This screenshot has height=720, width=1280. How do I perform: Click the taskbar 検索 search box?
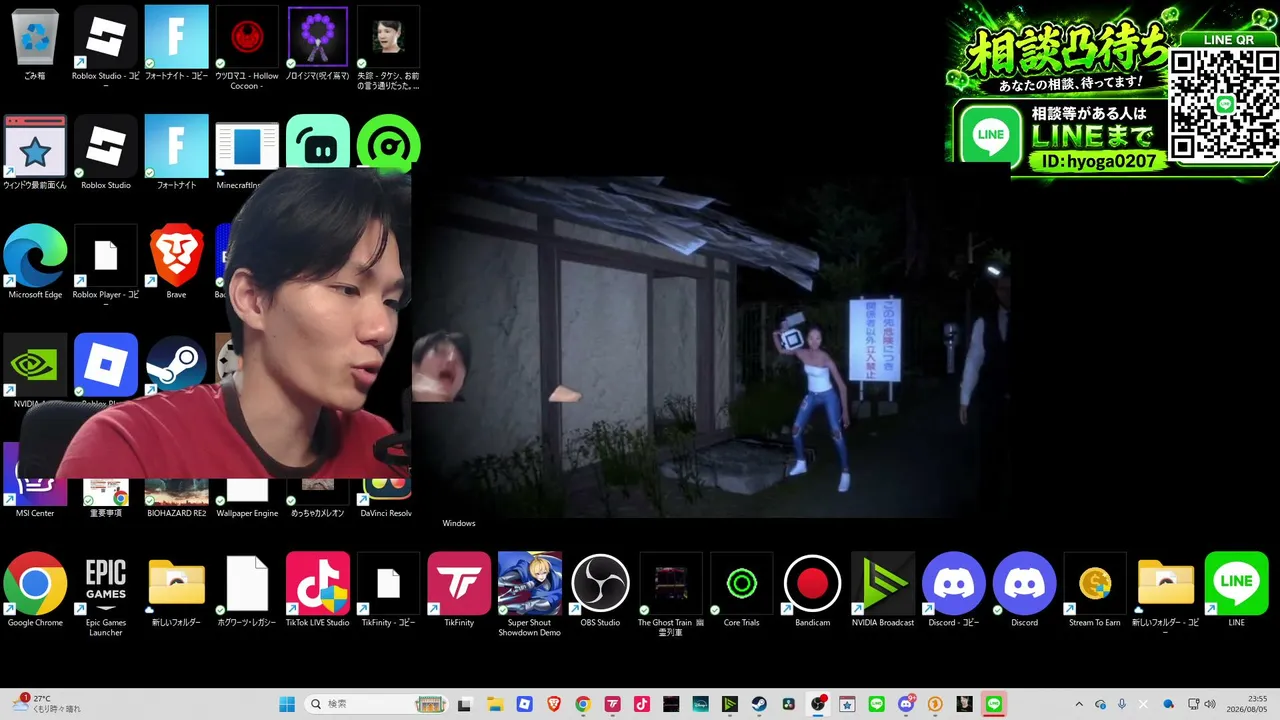[x=374, y=704]
